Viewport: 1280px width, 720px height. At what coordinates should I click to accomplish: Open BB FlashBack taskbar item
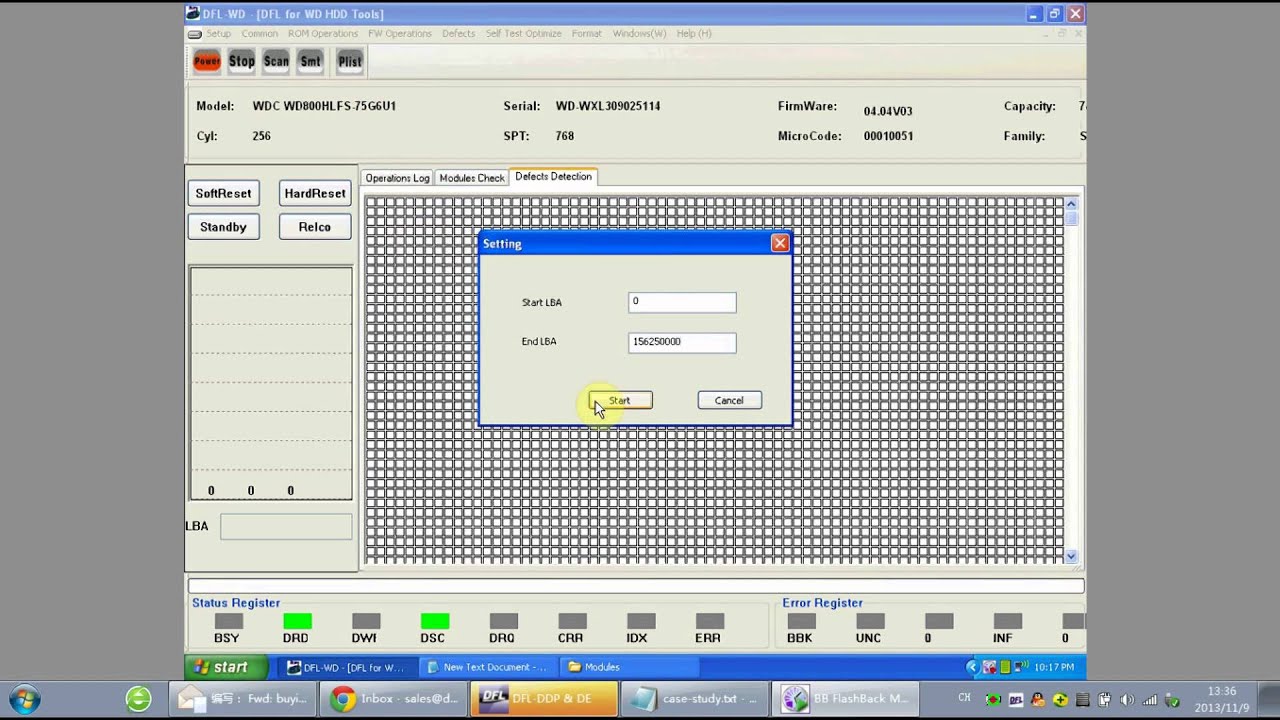[846, 699]
